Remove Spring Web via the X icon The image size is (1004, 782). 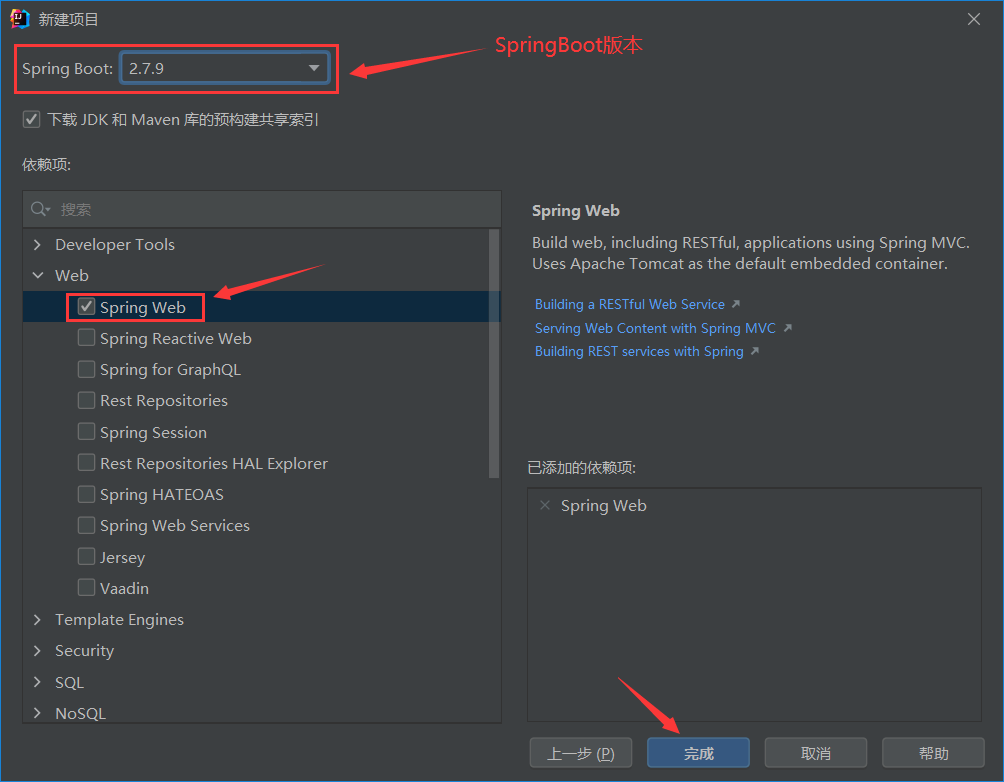coord(545,506)
